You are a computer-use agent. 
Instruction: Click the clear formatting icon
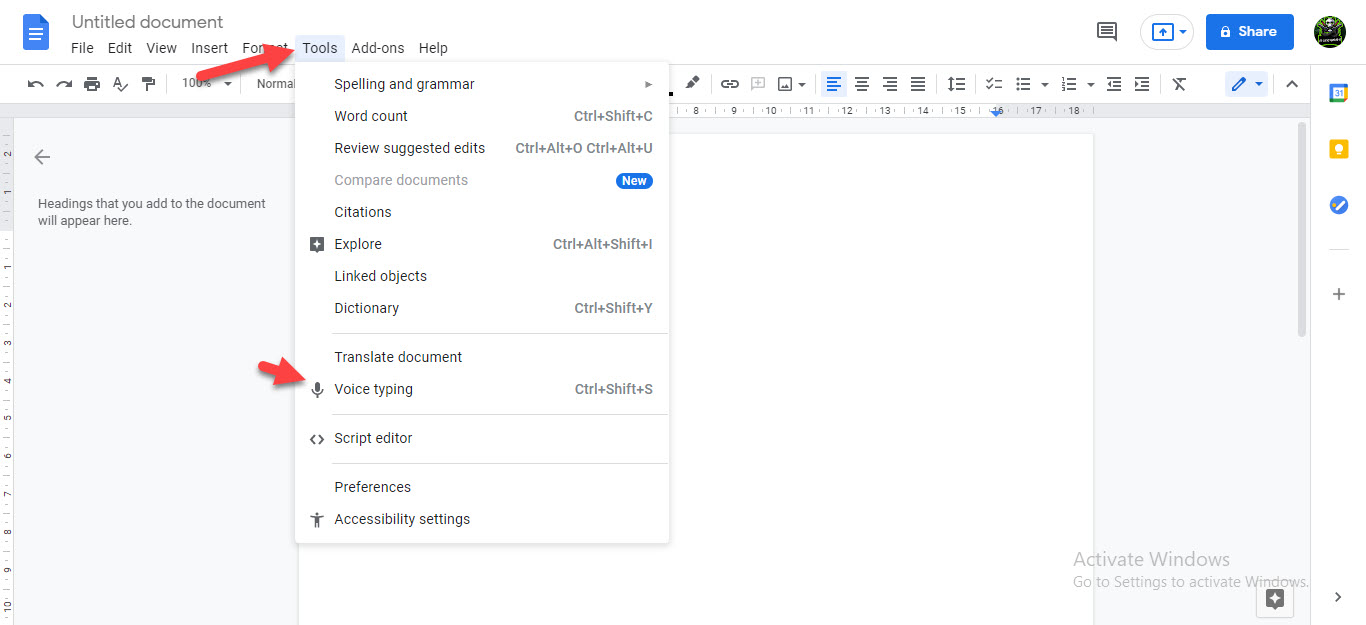click(1179, 84)
